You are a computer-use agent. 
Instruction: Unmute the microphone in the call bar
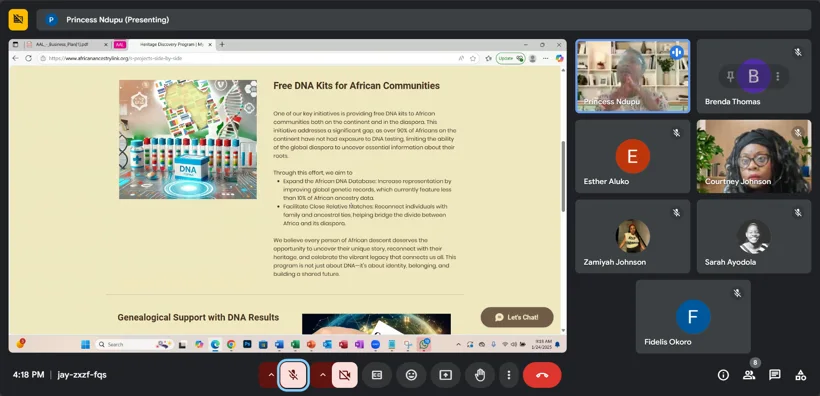coord(293,375)
